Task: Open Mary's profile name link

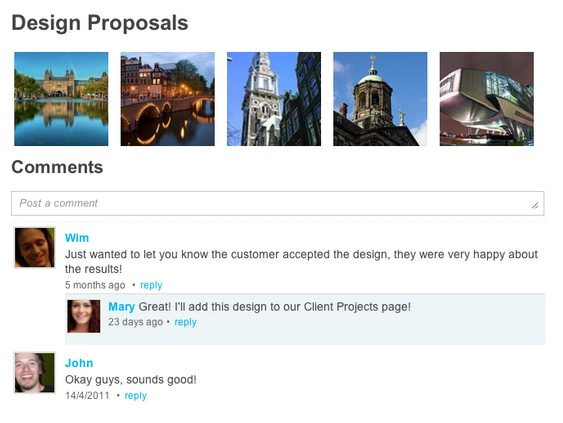Action: coord(122,307)
